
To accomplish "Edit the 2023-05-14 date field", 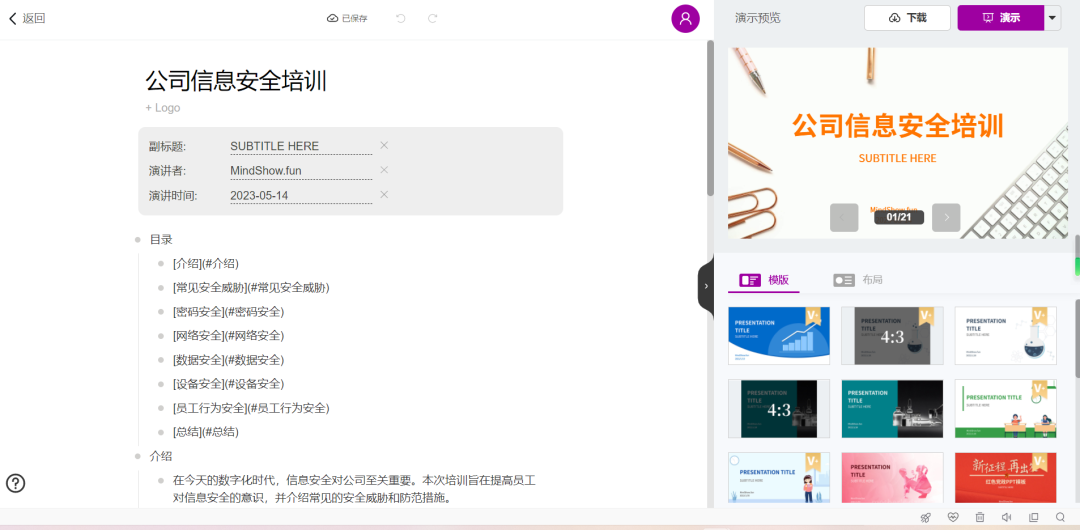I will click(301, 195).
